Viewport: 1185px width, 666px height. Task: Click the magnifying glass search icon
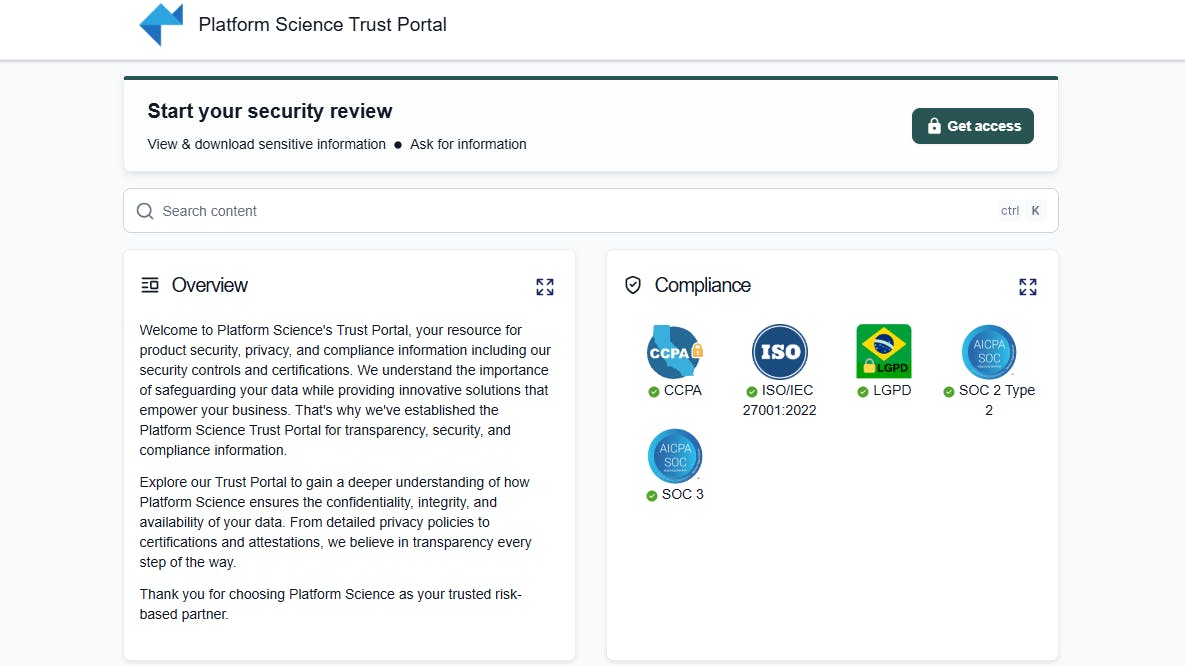tap(145, 210)
